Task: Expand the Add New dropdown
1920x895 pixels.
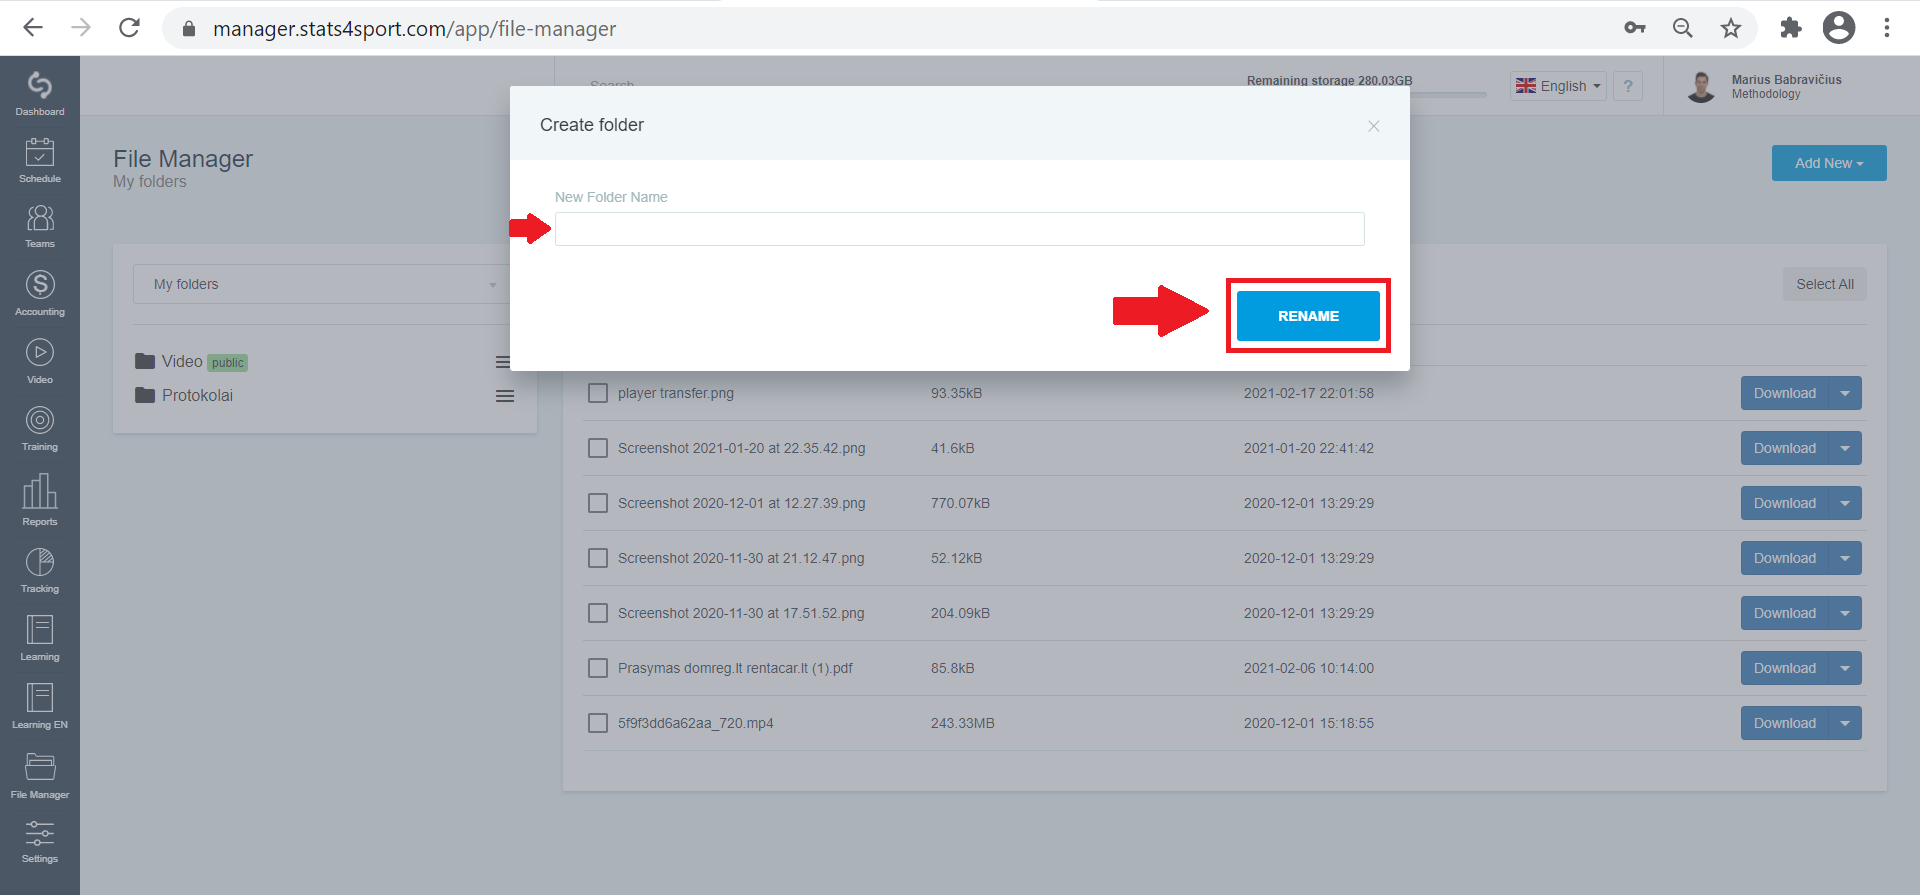Action: [1829, 163]
